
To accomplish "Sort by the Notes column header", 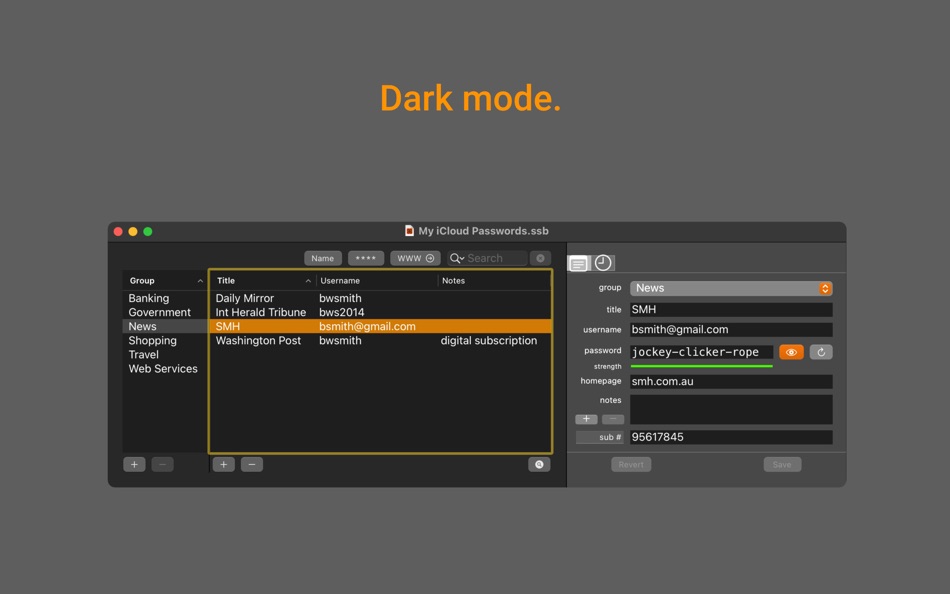I will 494,281.
